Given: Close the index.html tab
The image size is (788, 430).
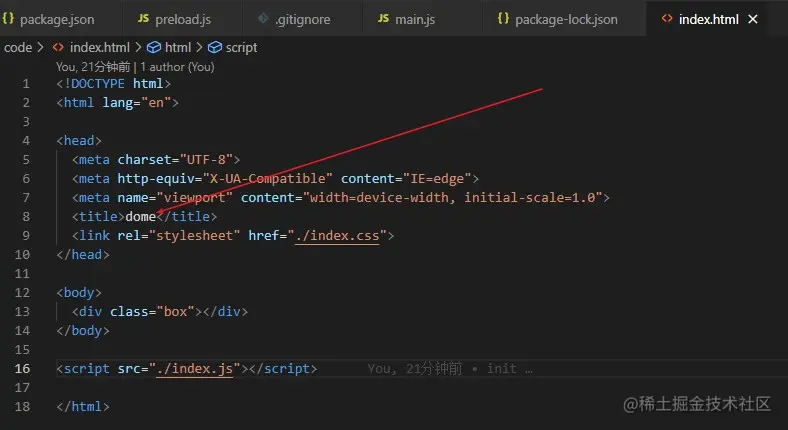Looking at the screenshot, I should (x=753, y=19).
